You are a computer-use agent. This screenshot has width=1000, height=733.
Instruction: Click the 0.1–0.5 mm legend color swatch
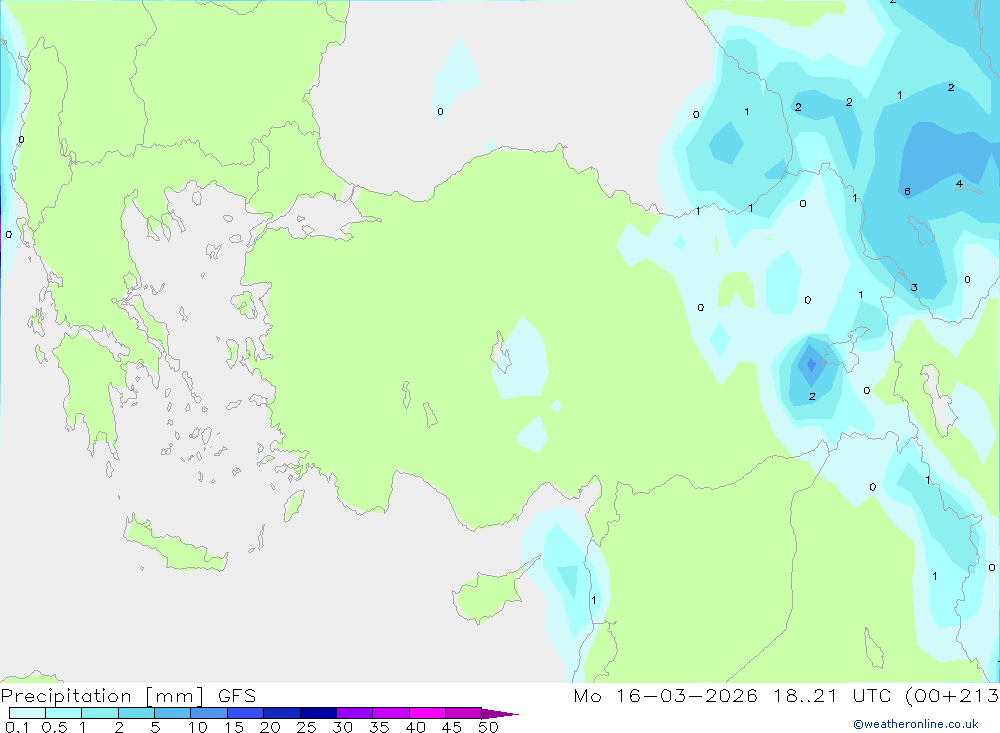click(27, 713)
